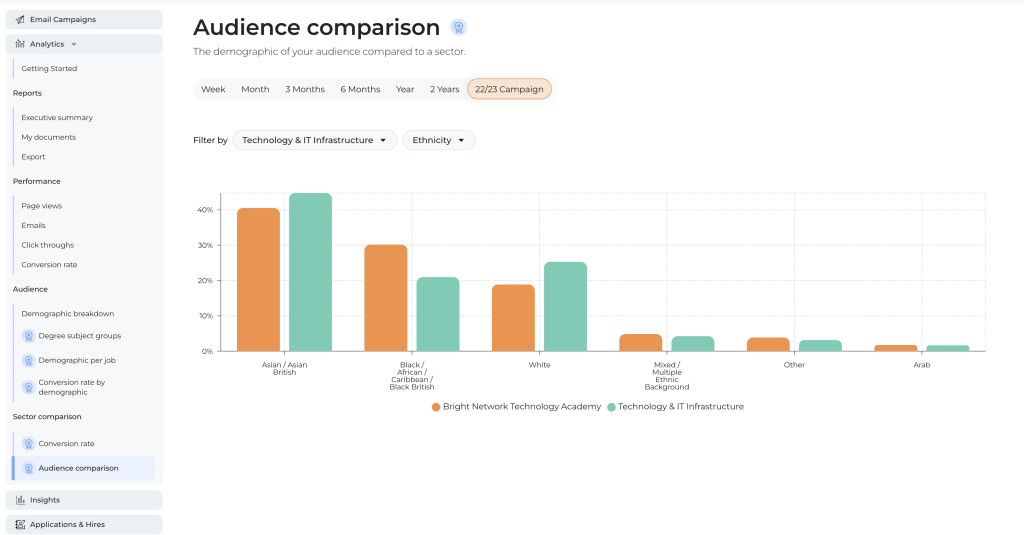Viewport: 1024px width, 535px height.
Task: Go to Getting Started page
Action: [x=49, y=69]
